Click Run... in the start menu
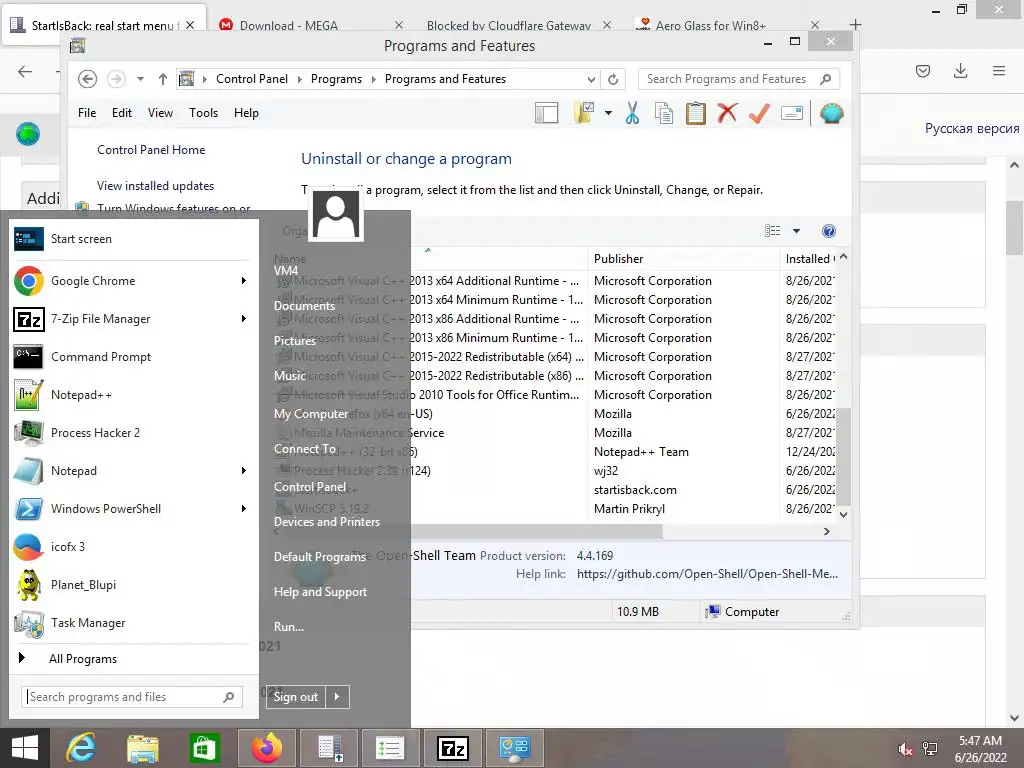 click(x=289, y=626)
